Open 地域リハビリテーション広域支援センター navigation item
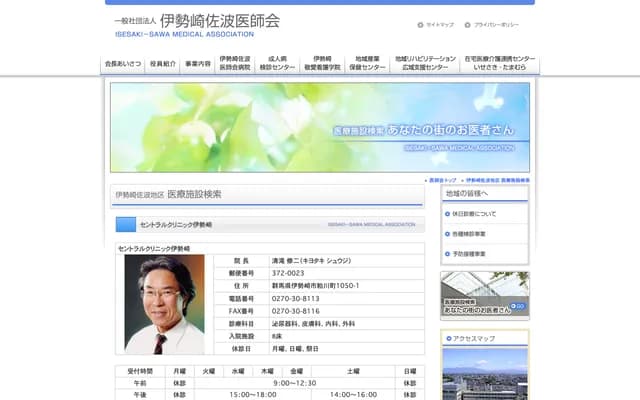 (x=425, y=63)
